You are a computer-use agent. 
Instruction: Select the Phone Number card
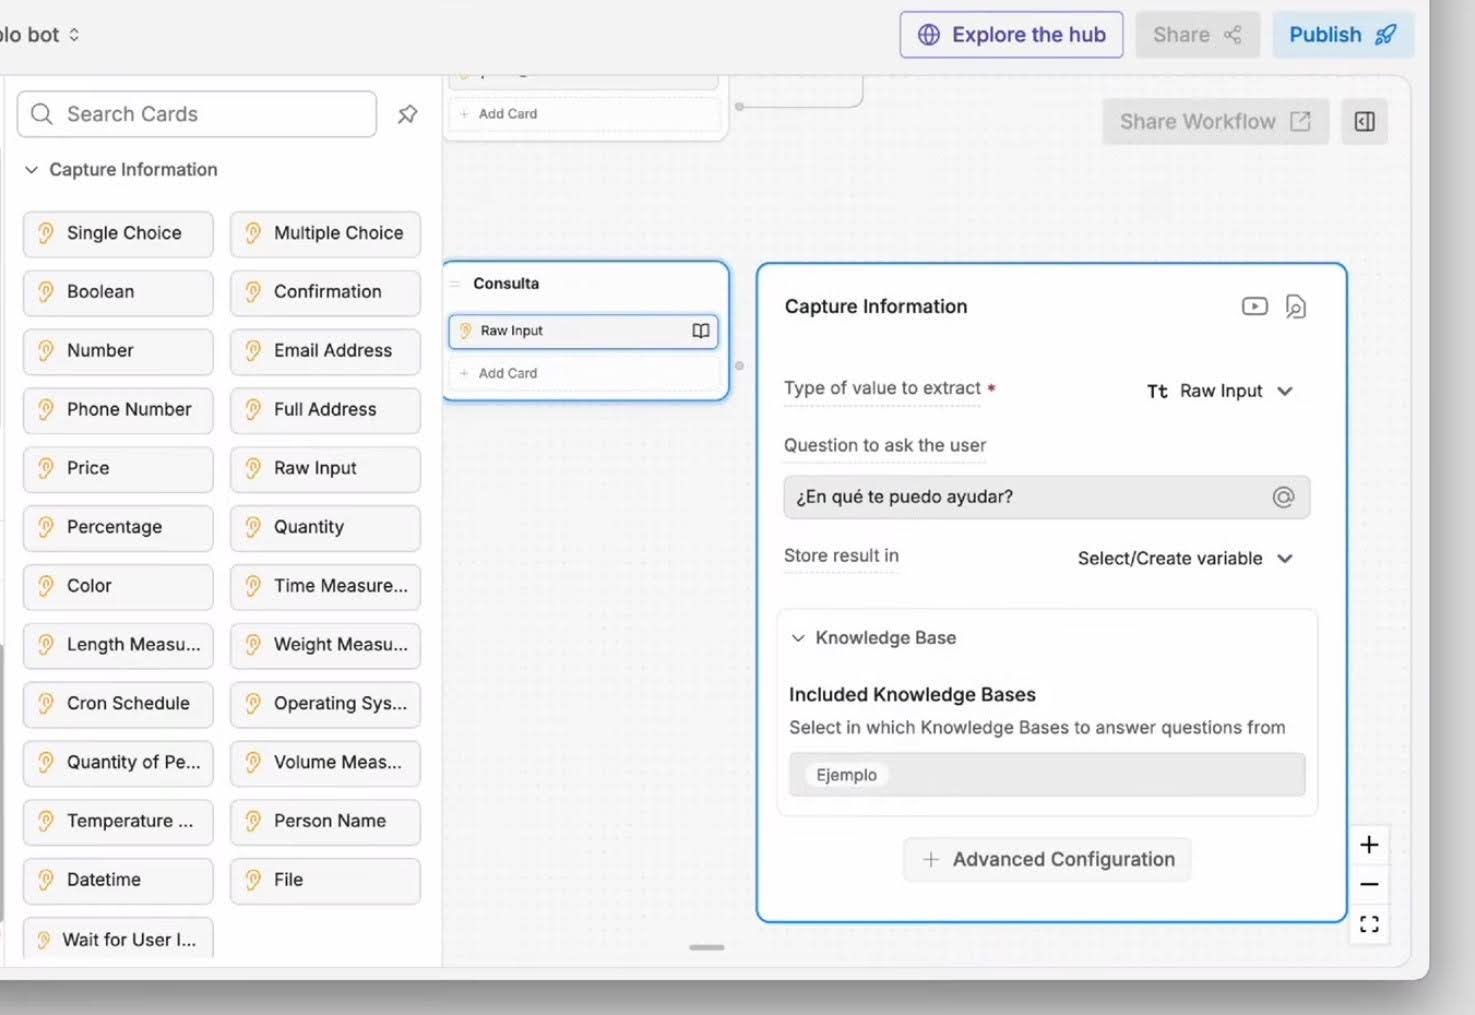click(x=118, y=410)
